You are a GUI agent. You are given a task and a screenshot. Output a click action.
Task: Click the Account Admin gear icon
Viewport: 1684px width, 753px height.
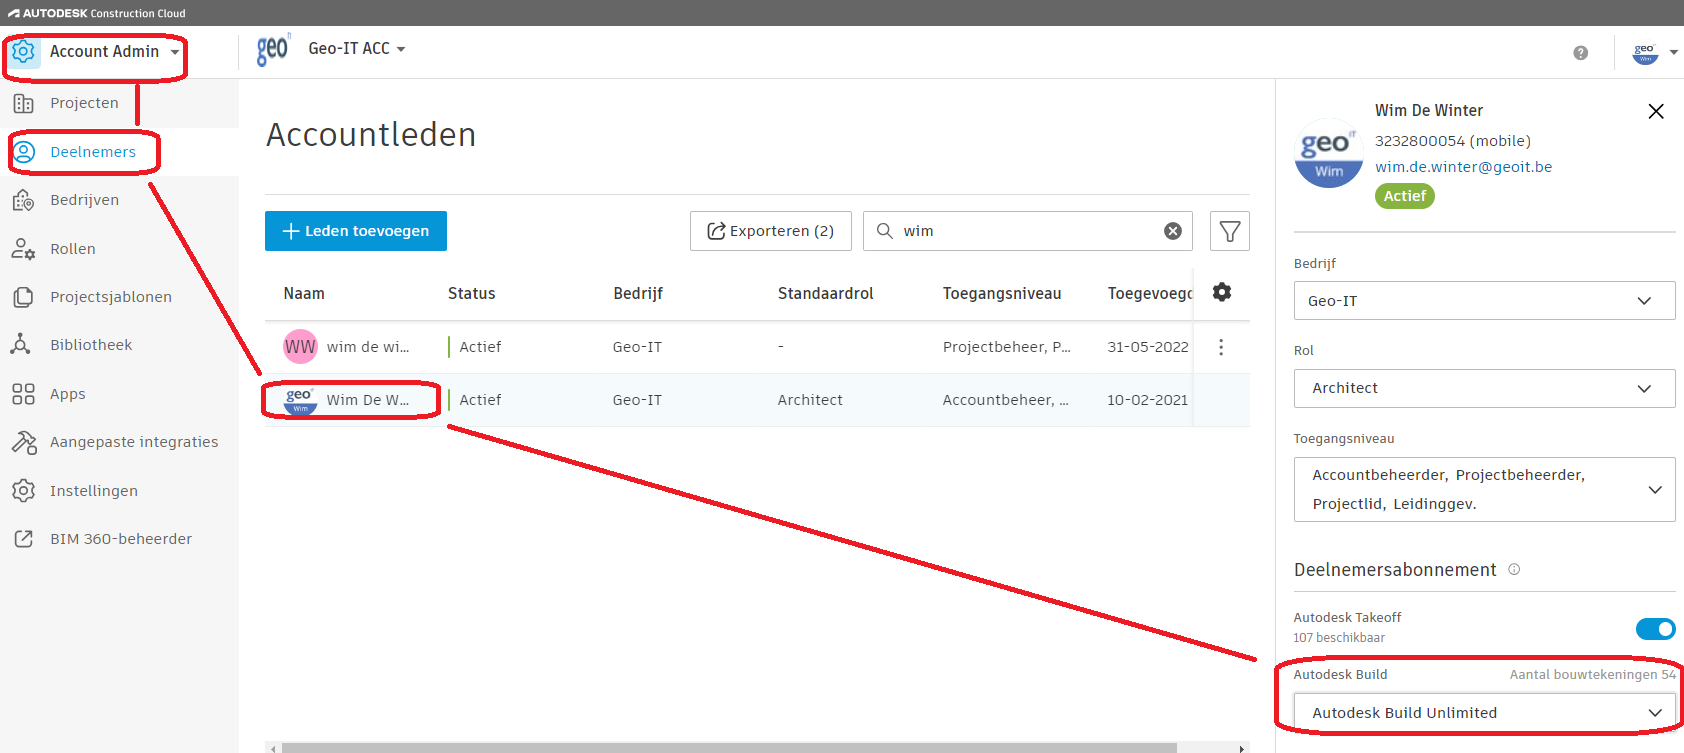24,52
